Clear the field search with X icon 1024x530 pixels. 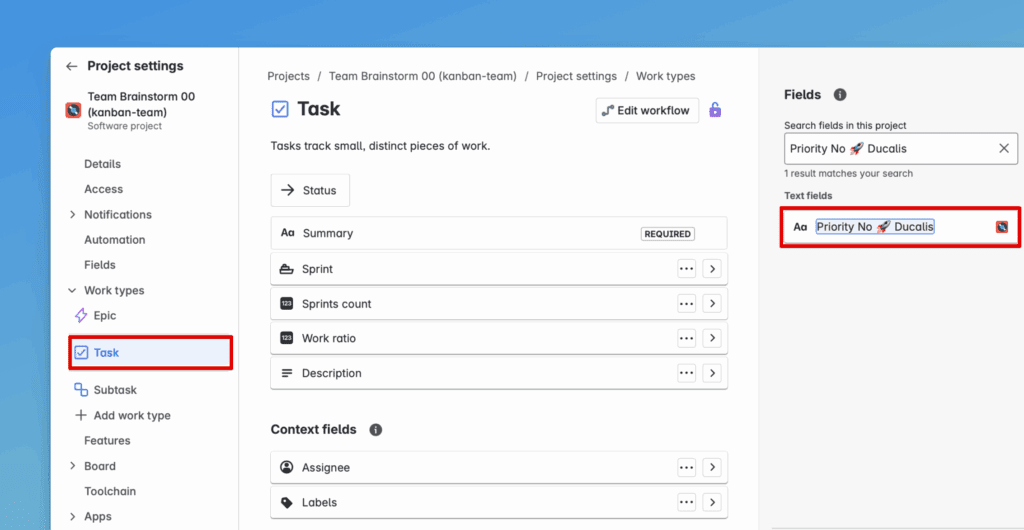pos(1004,149)
